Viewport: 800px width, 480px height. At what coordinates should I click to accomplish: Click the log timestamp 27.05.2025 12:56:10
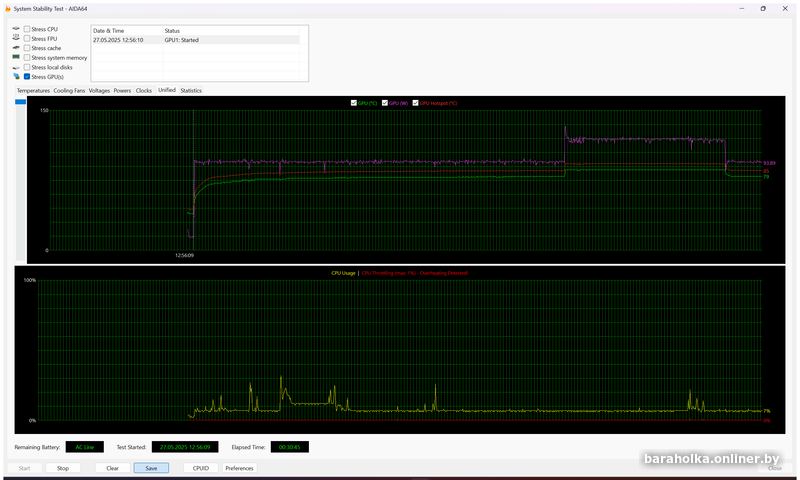click(x=118, y=40)
